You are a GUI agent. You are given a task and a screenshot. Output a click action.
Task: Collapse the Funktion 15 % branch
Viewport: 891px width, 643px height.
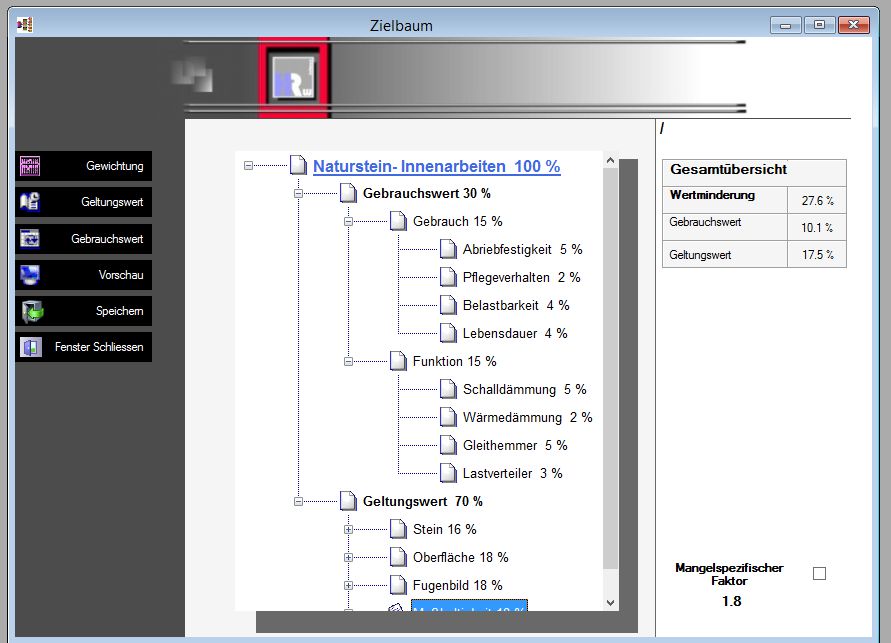click(x=348, y=361)
